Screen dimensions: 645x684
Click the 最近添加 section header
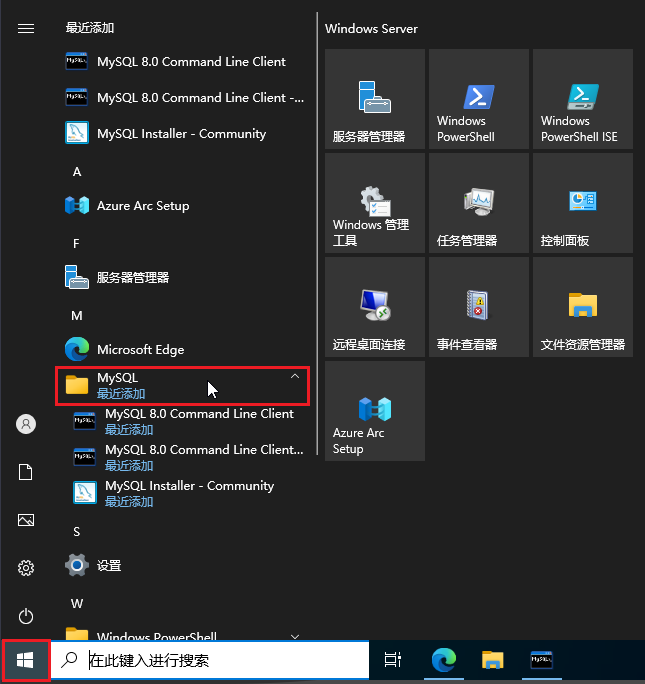[90, 28]
